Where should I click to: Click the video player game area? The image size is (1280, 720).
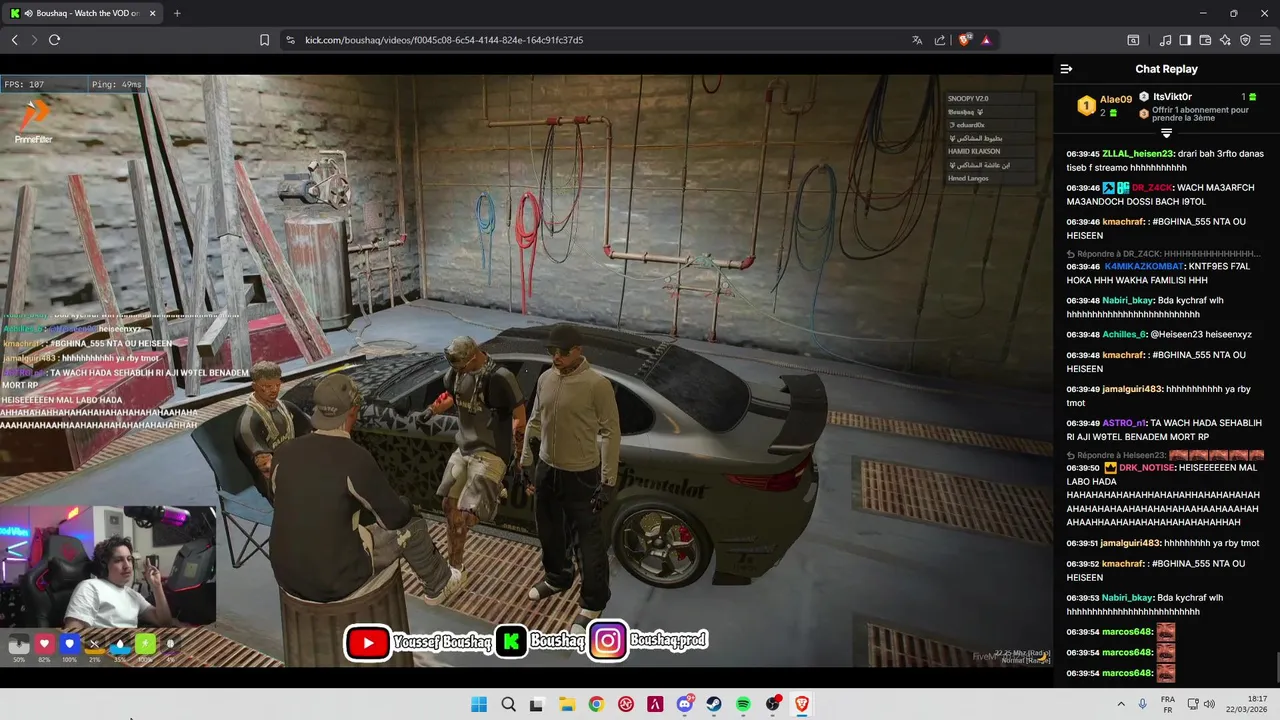click(x=525, y=370)
